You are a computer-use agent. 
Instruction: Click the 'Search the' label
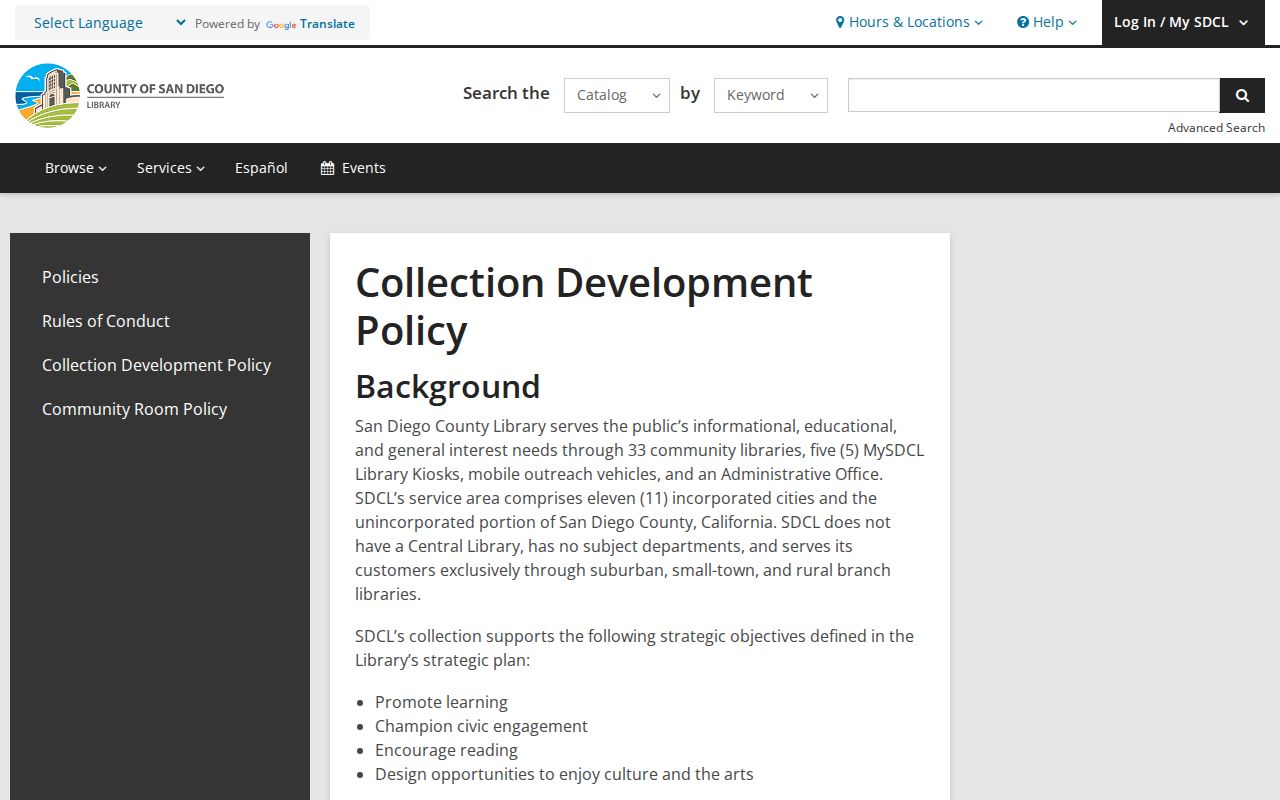click(506, 93)
